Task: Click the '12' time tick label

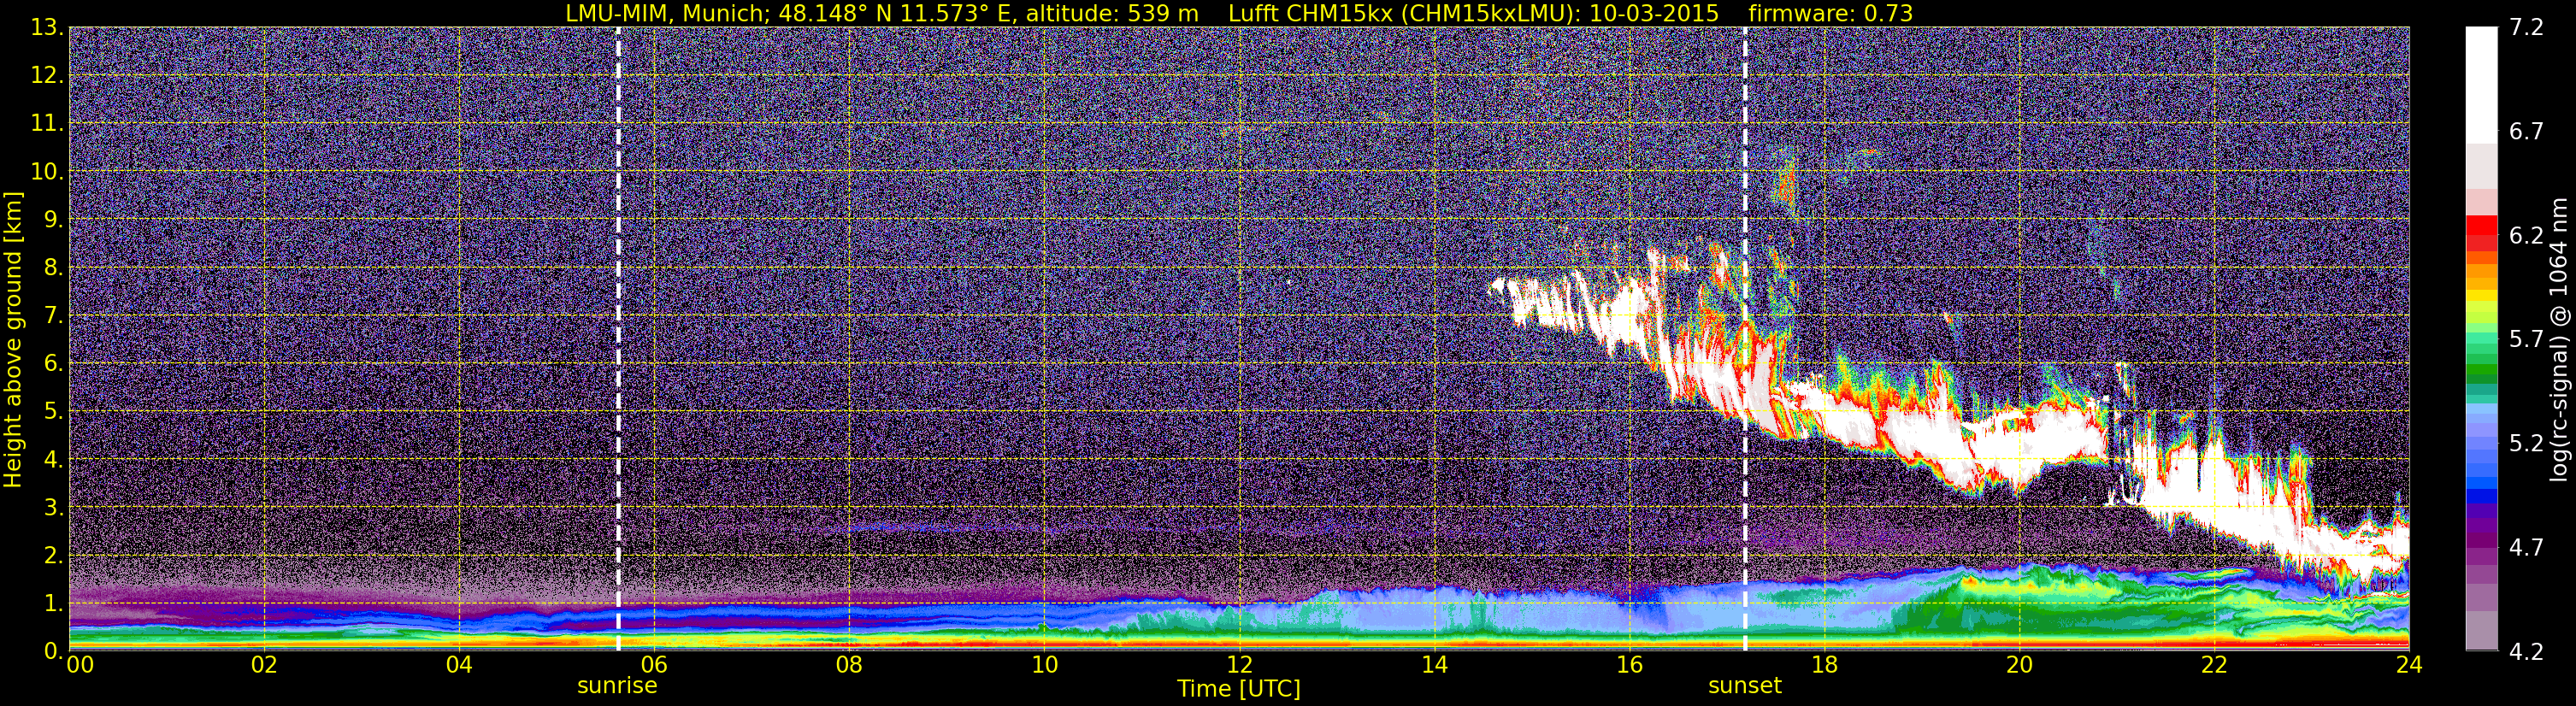Action: click(1239, 665)
